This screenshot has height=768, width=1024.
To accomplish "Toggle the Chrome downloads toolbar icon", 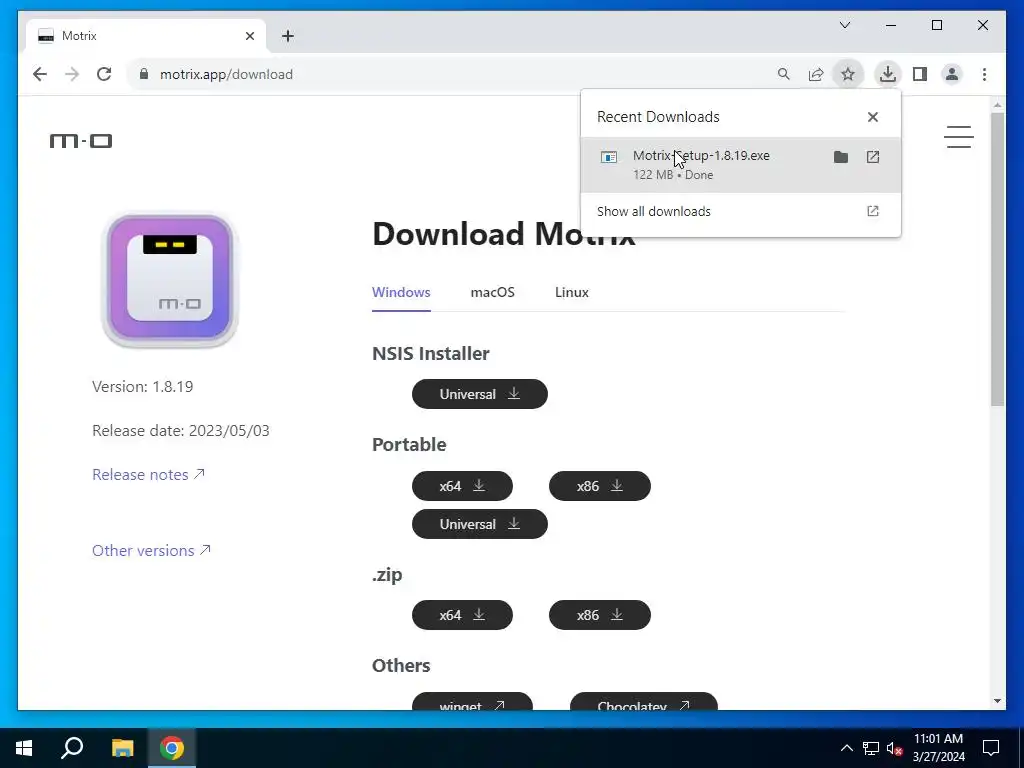I will [888, 74].
